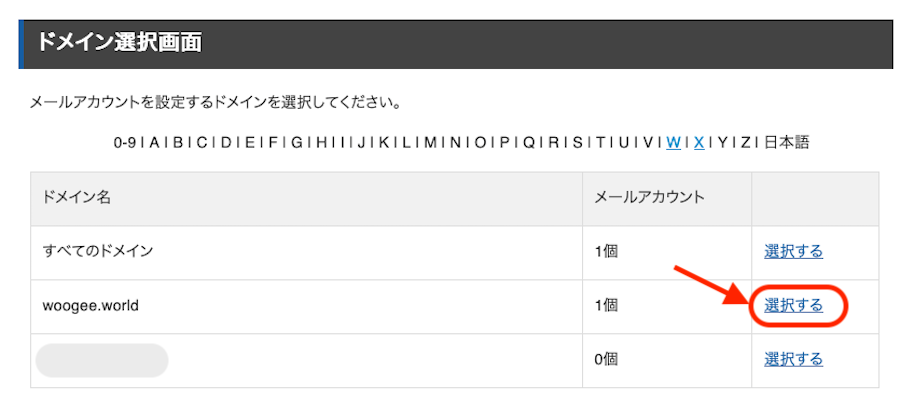
Task: Click 選択する link for woogee.world
Action: point(793,305)
